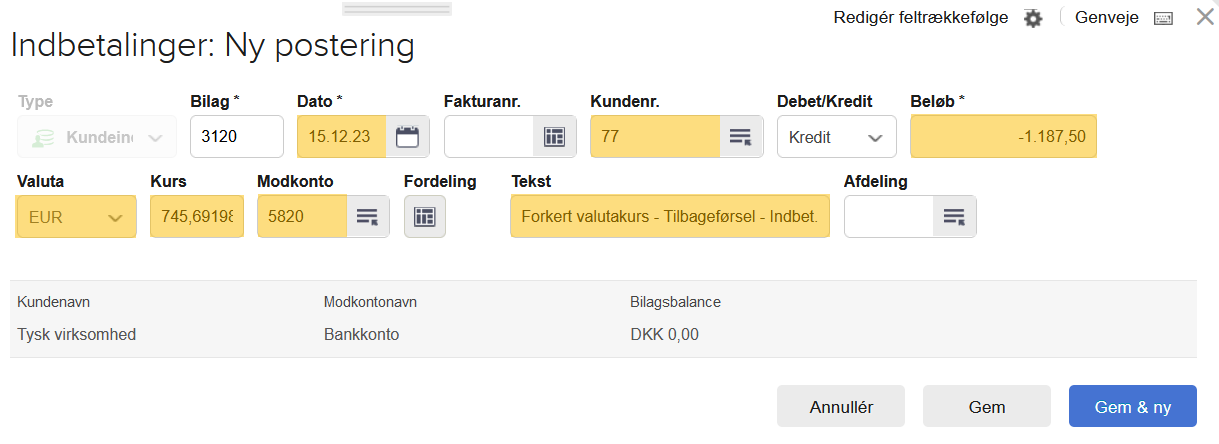This screenshot has width=1219, height=444.
Task: Click the Fordeling table icon
Action: [424, 216]
